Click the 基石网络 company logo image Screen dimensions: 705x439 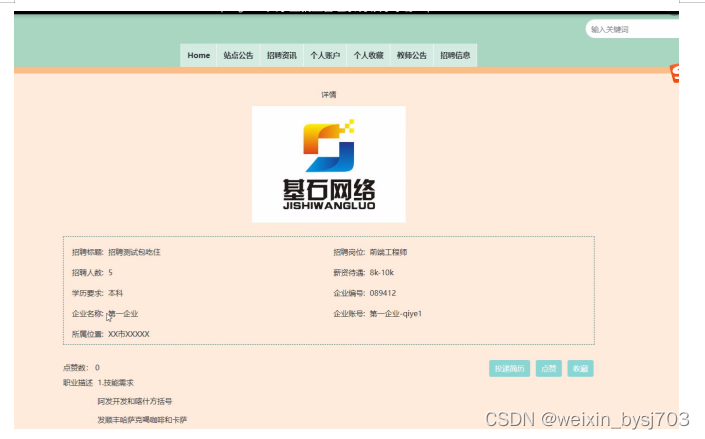pyautogui.click(x=329, y=164)
